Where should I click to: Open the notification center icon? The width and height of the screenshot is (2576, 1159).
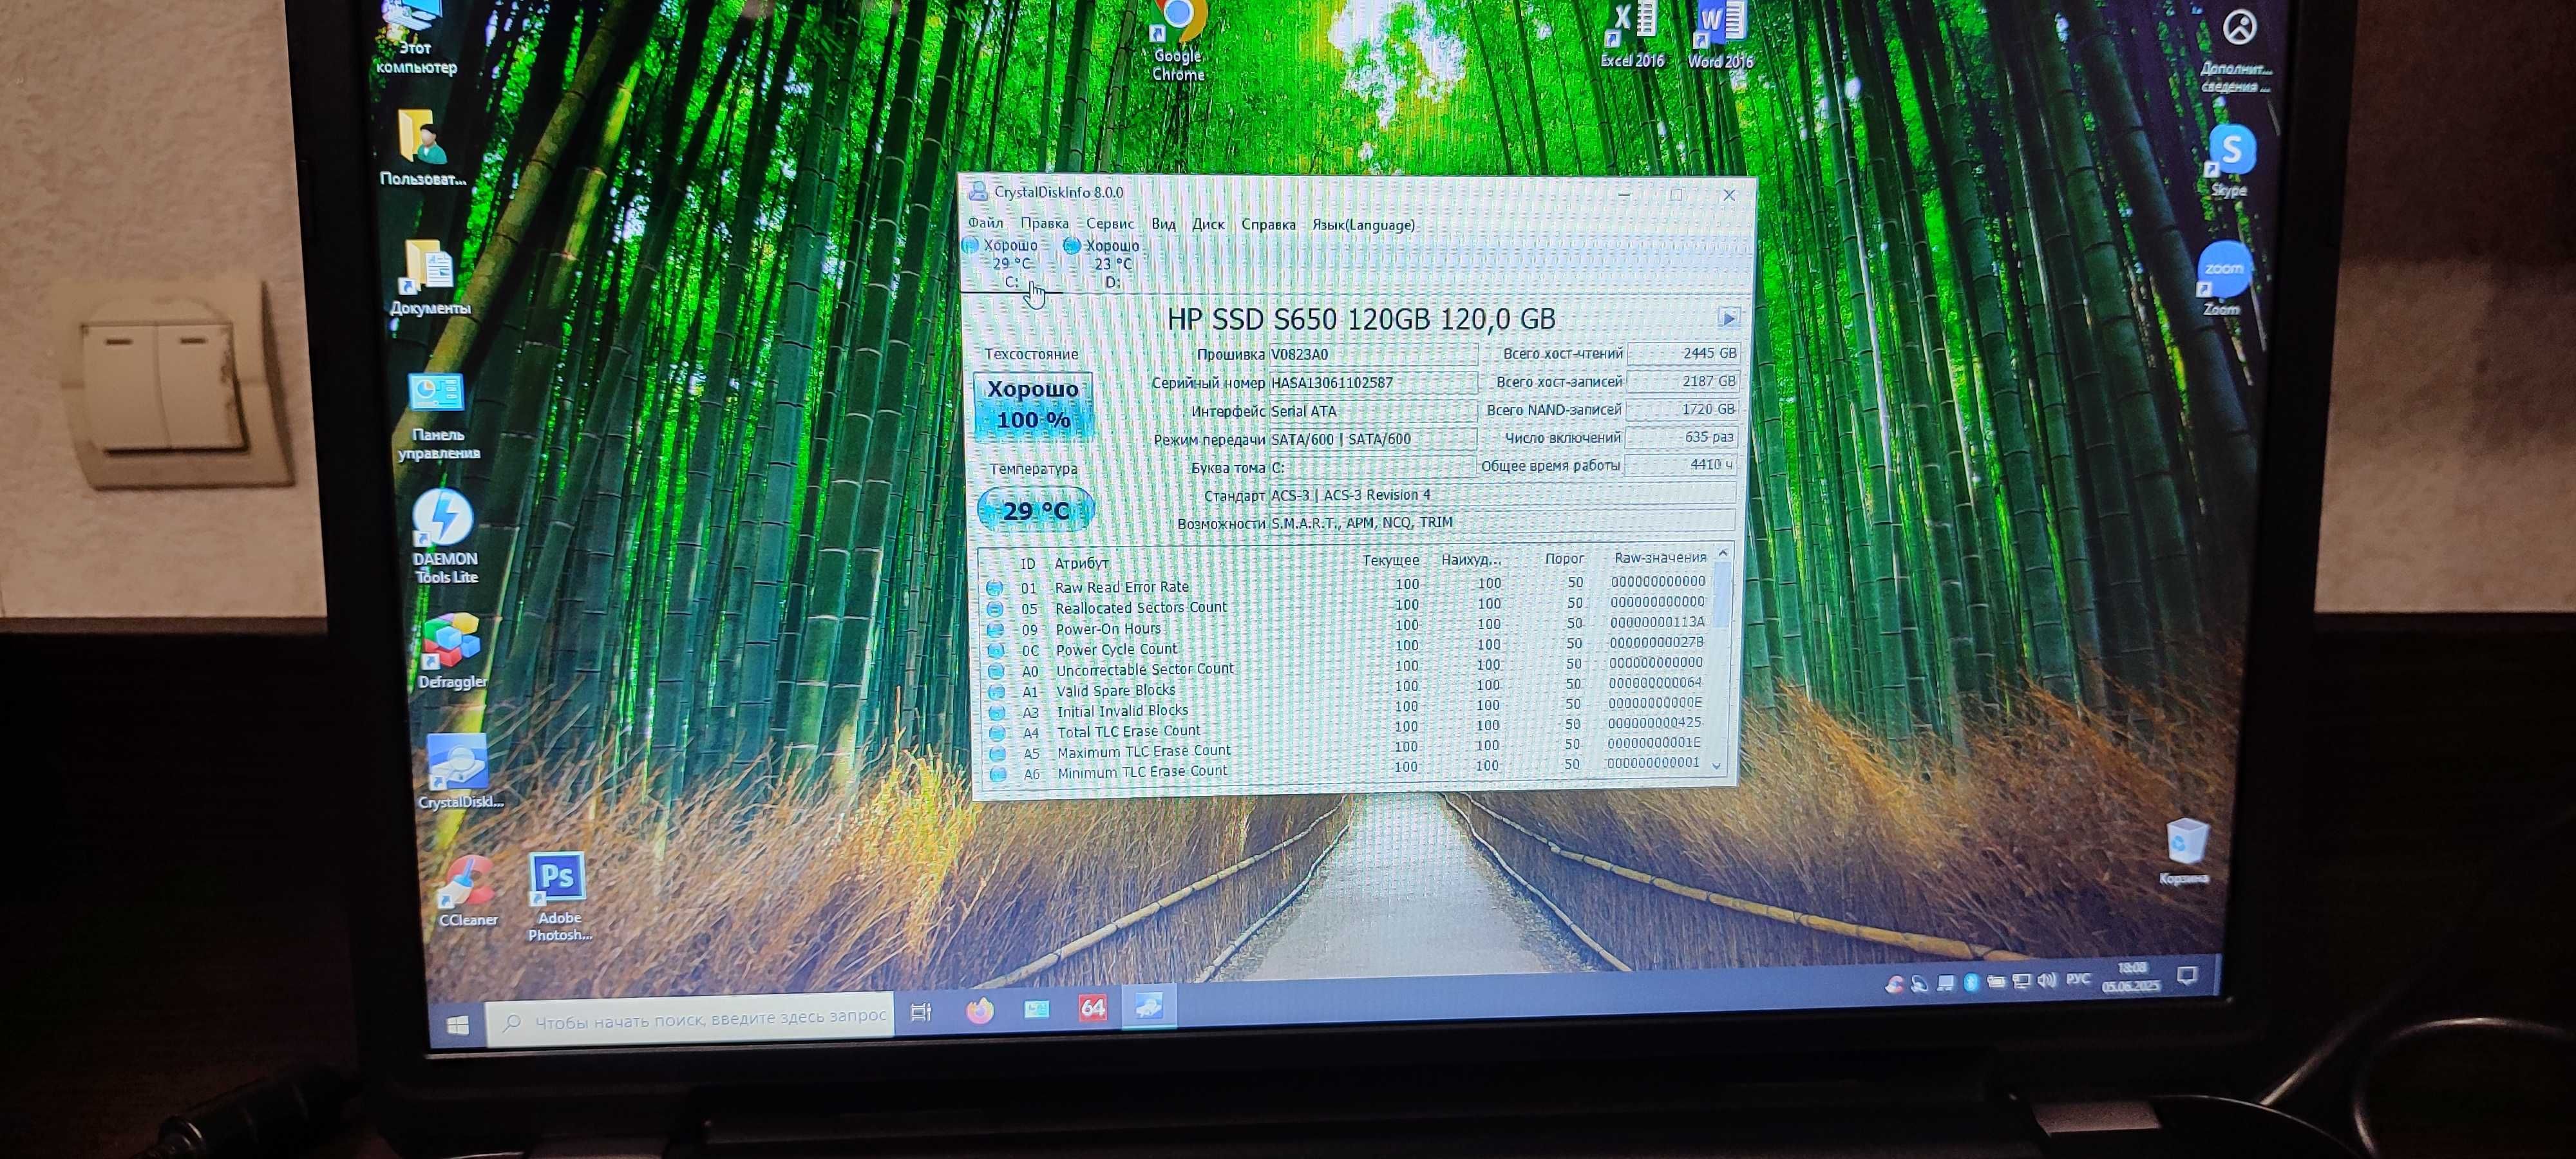point(2187,975)
